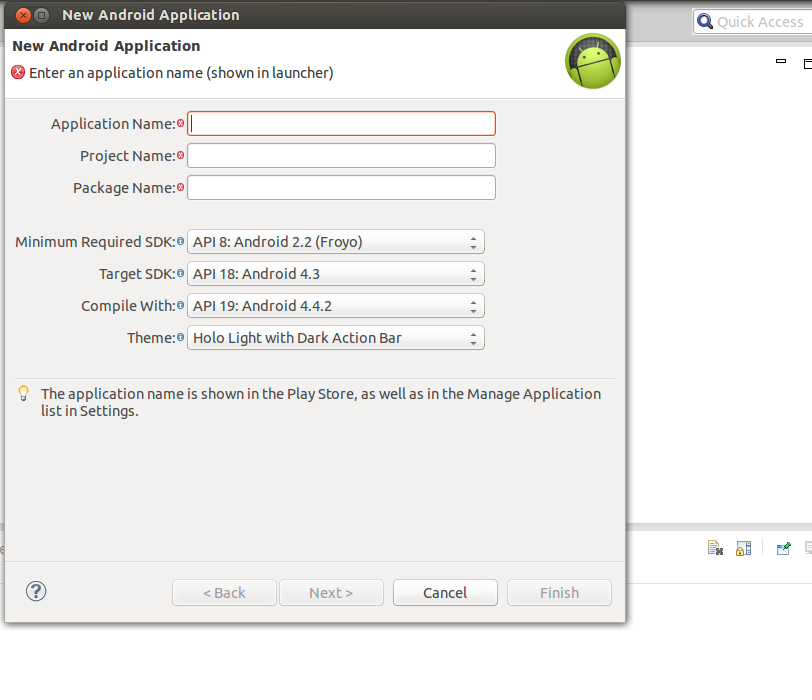The height and width of the screenshot is (700, 812).
Task: Click the error marker beside Application Name
Action: 180,123
